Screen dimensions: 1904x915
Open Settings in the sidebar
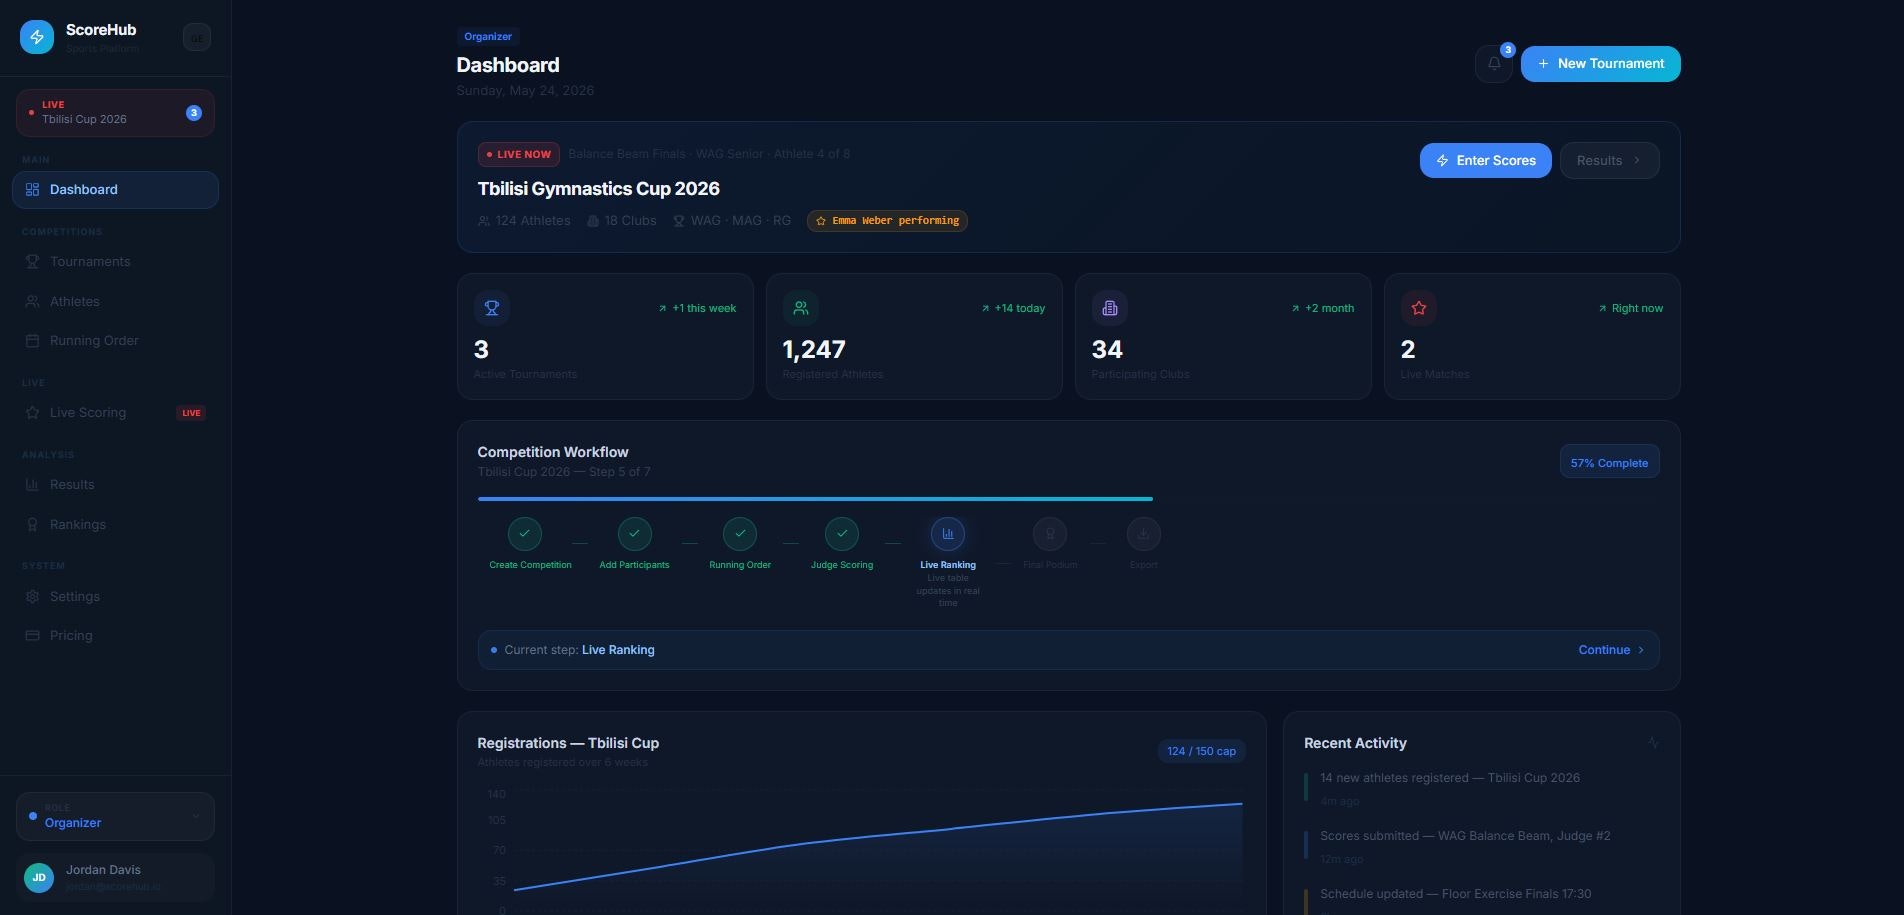tap(115, 597)
